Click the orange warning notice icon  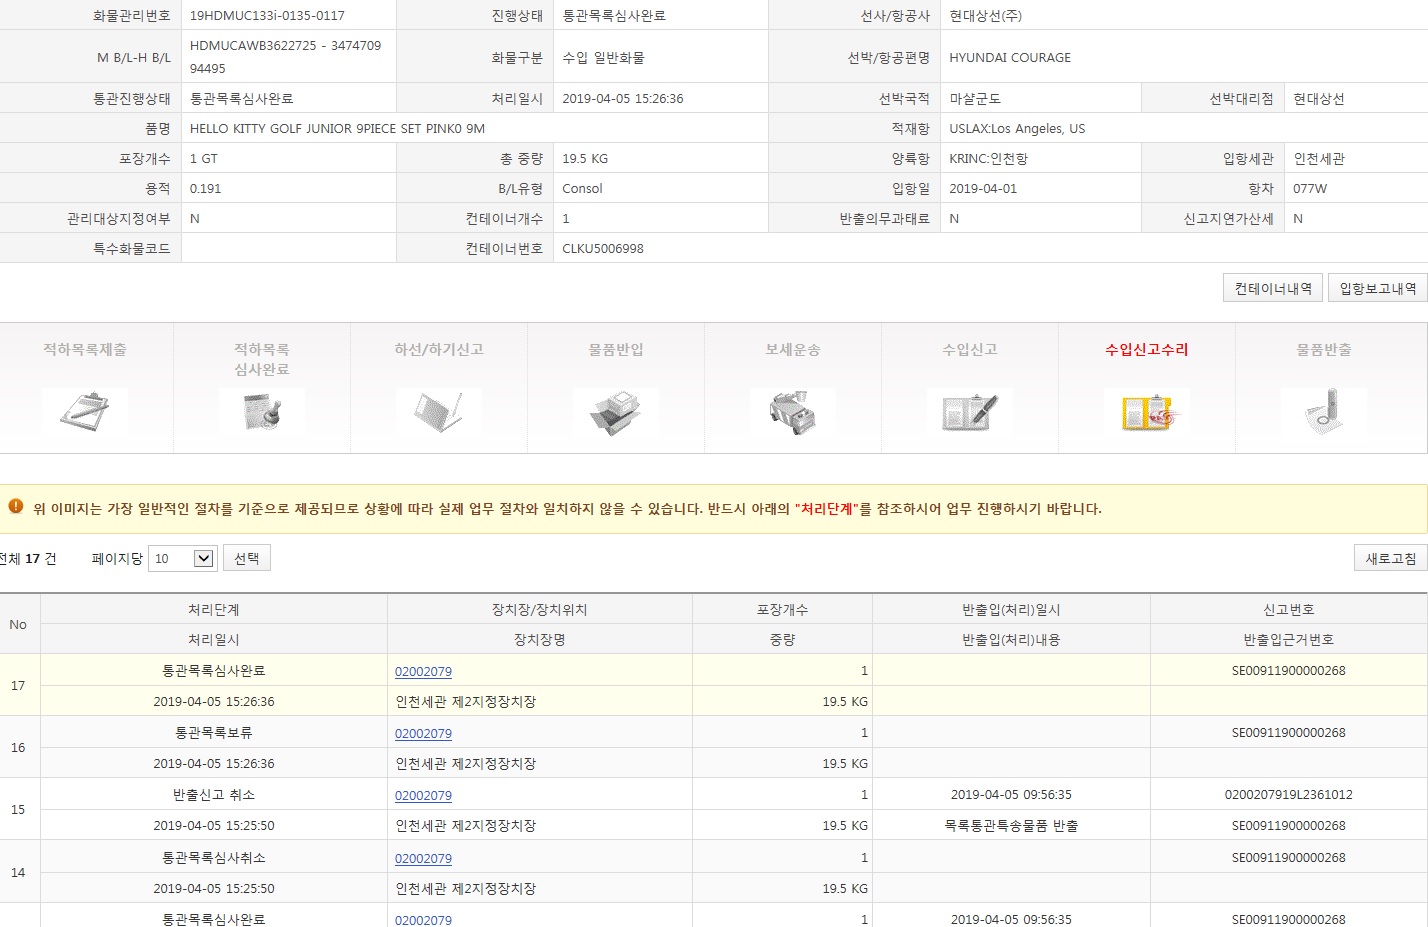click(16, 507)
